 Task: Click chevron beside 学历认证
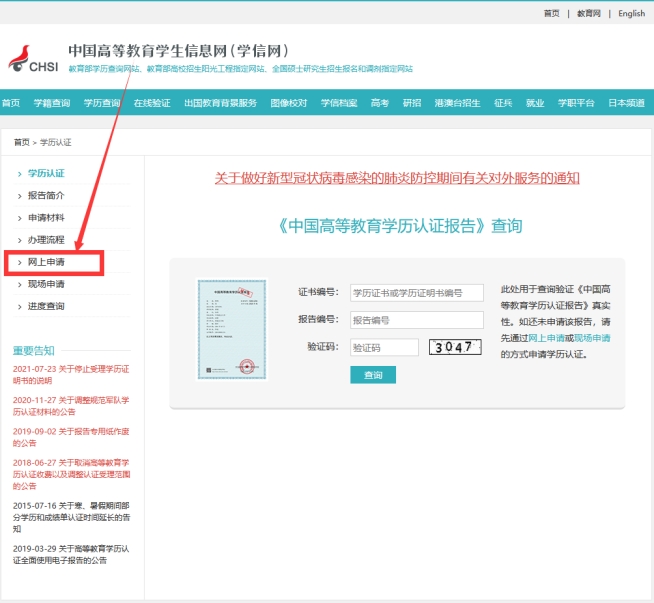click(19, 174)
